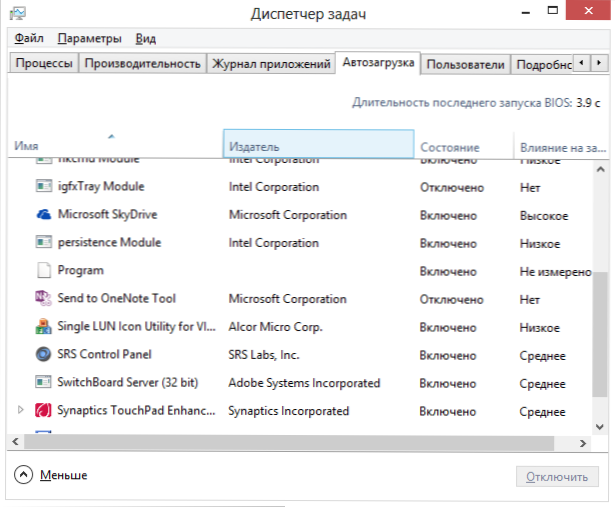The width and height of the screenshot is (615, 507).
Task: Select the SRS Control Panel name
Action: click(104, 354)
